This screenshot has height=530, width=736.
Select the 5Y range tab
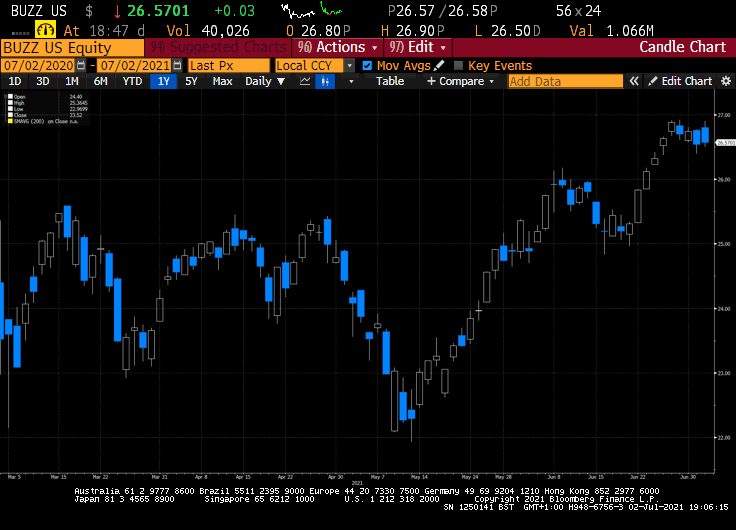pos(191,81)
